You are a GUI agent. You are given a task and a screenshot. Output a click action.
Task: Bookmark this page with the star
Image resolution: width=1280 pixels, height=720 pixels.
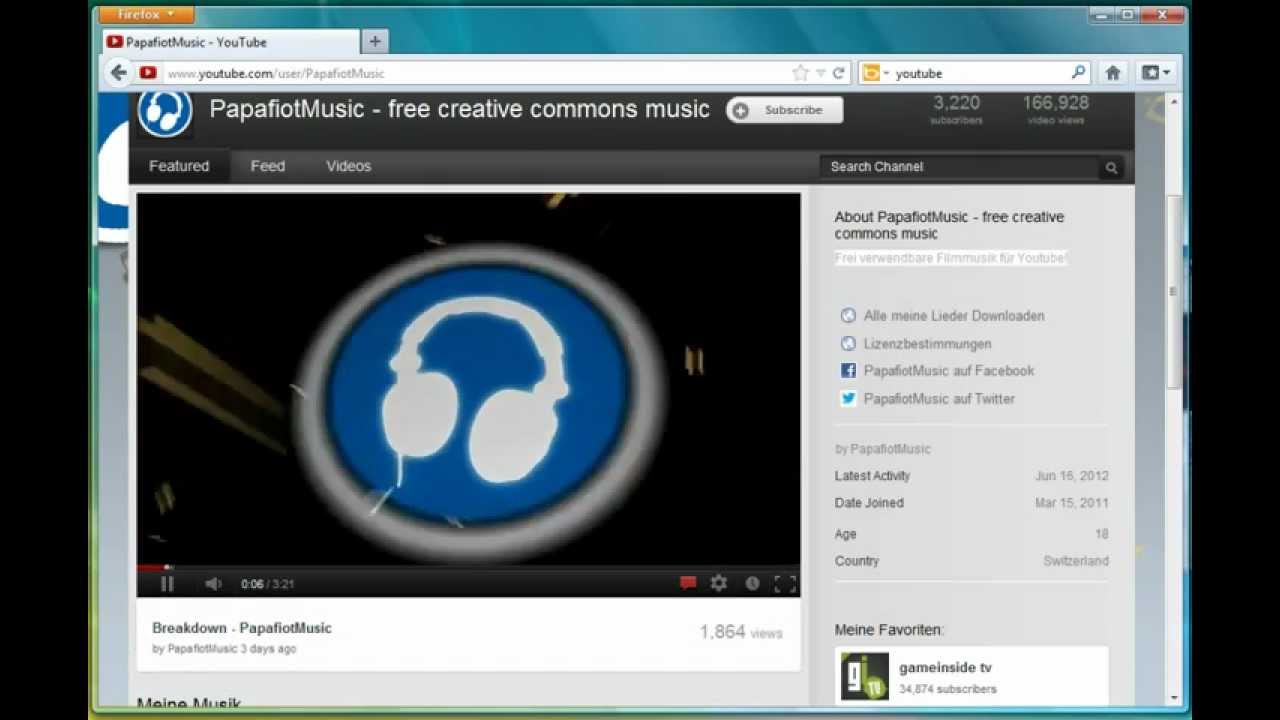pyautogui.click(x=800, y=73)
